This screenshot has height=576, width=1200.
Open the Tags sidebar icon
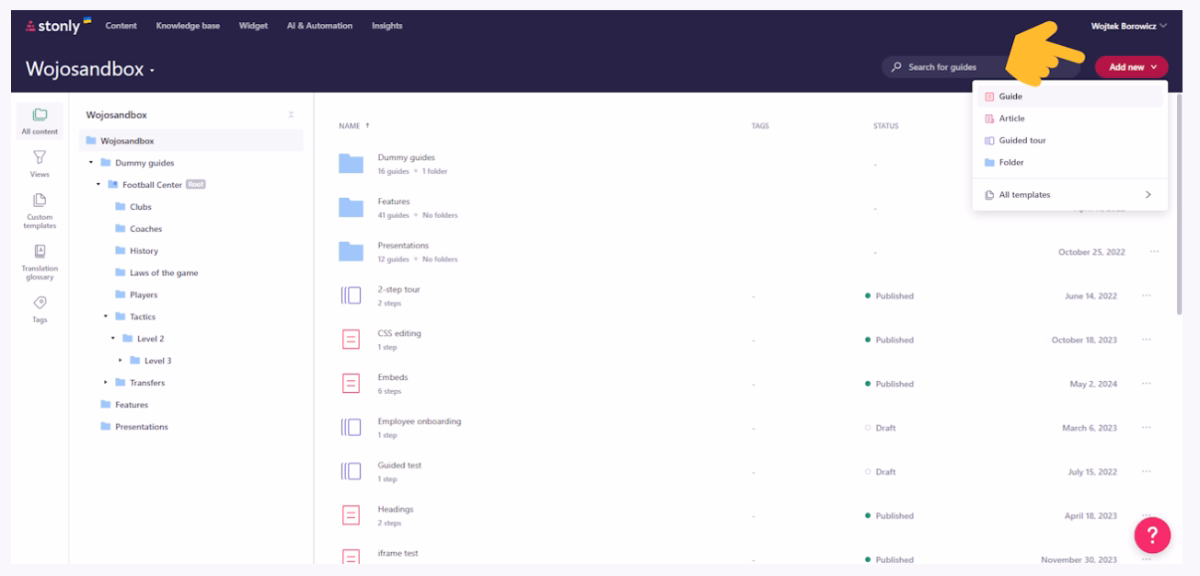tap(40, 302)
